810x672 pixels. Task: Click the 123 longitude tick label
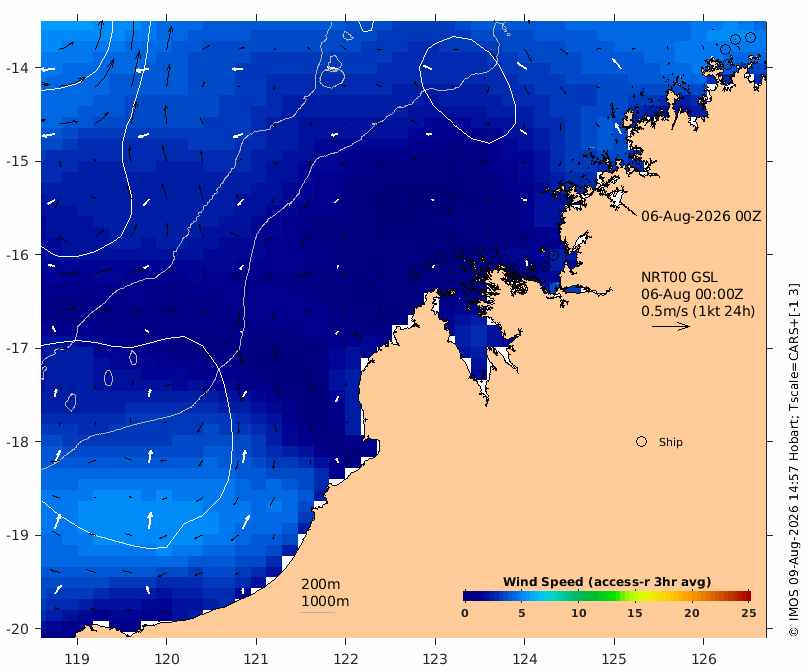pyautogui.click(x=435, y=659)
